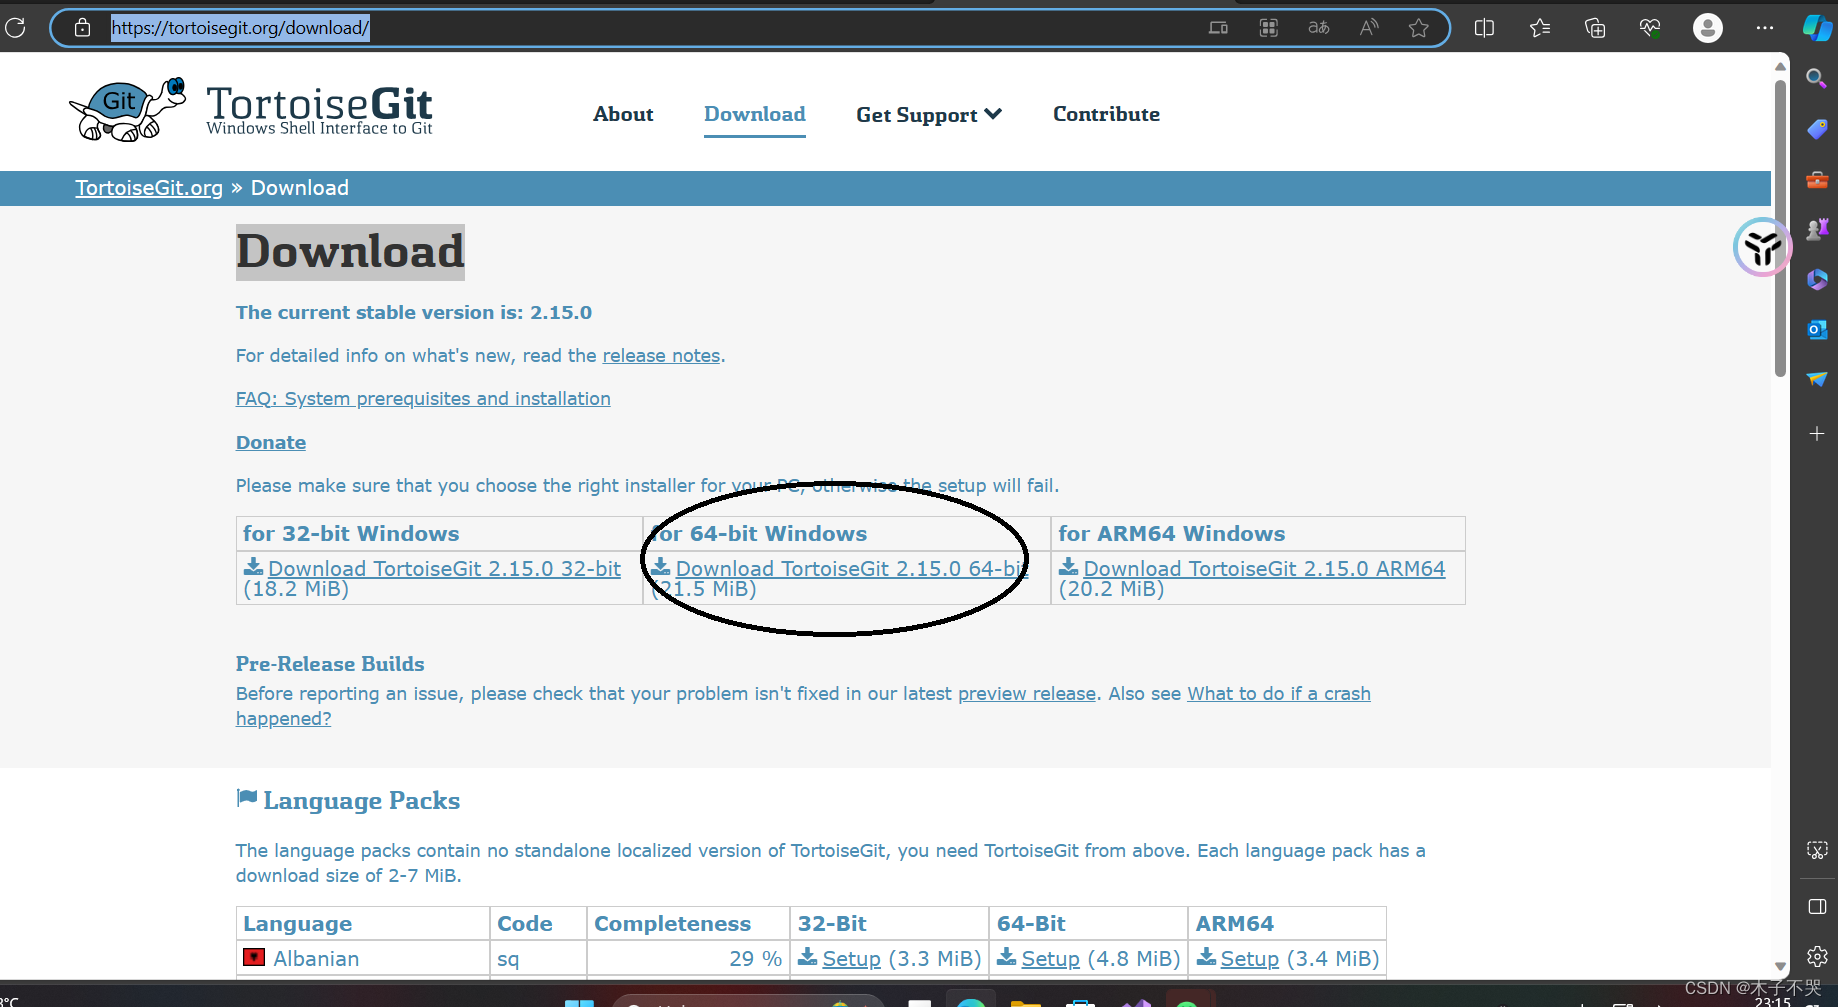Click the translate page icon
Viewport: 1838px width, 1007px height.
tap(1319, 28)
